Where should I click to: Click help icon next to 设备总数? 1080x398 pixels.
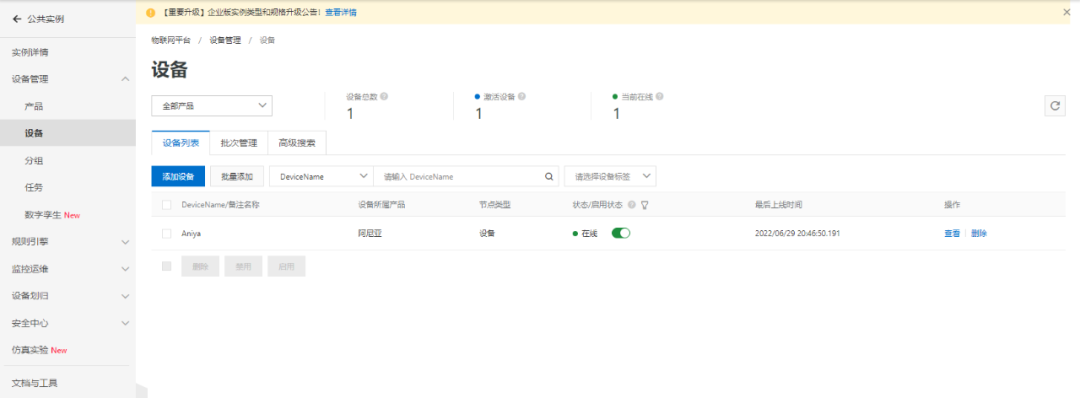tap(384, 96)
